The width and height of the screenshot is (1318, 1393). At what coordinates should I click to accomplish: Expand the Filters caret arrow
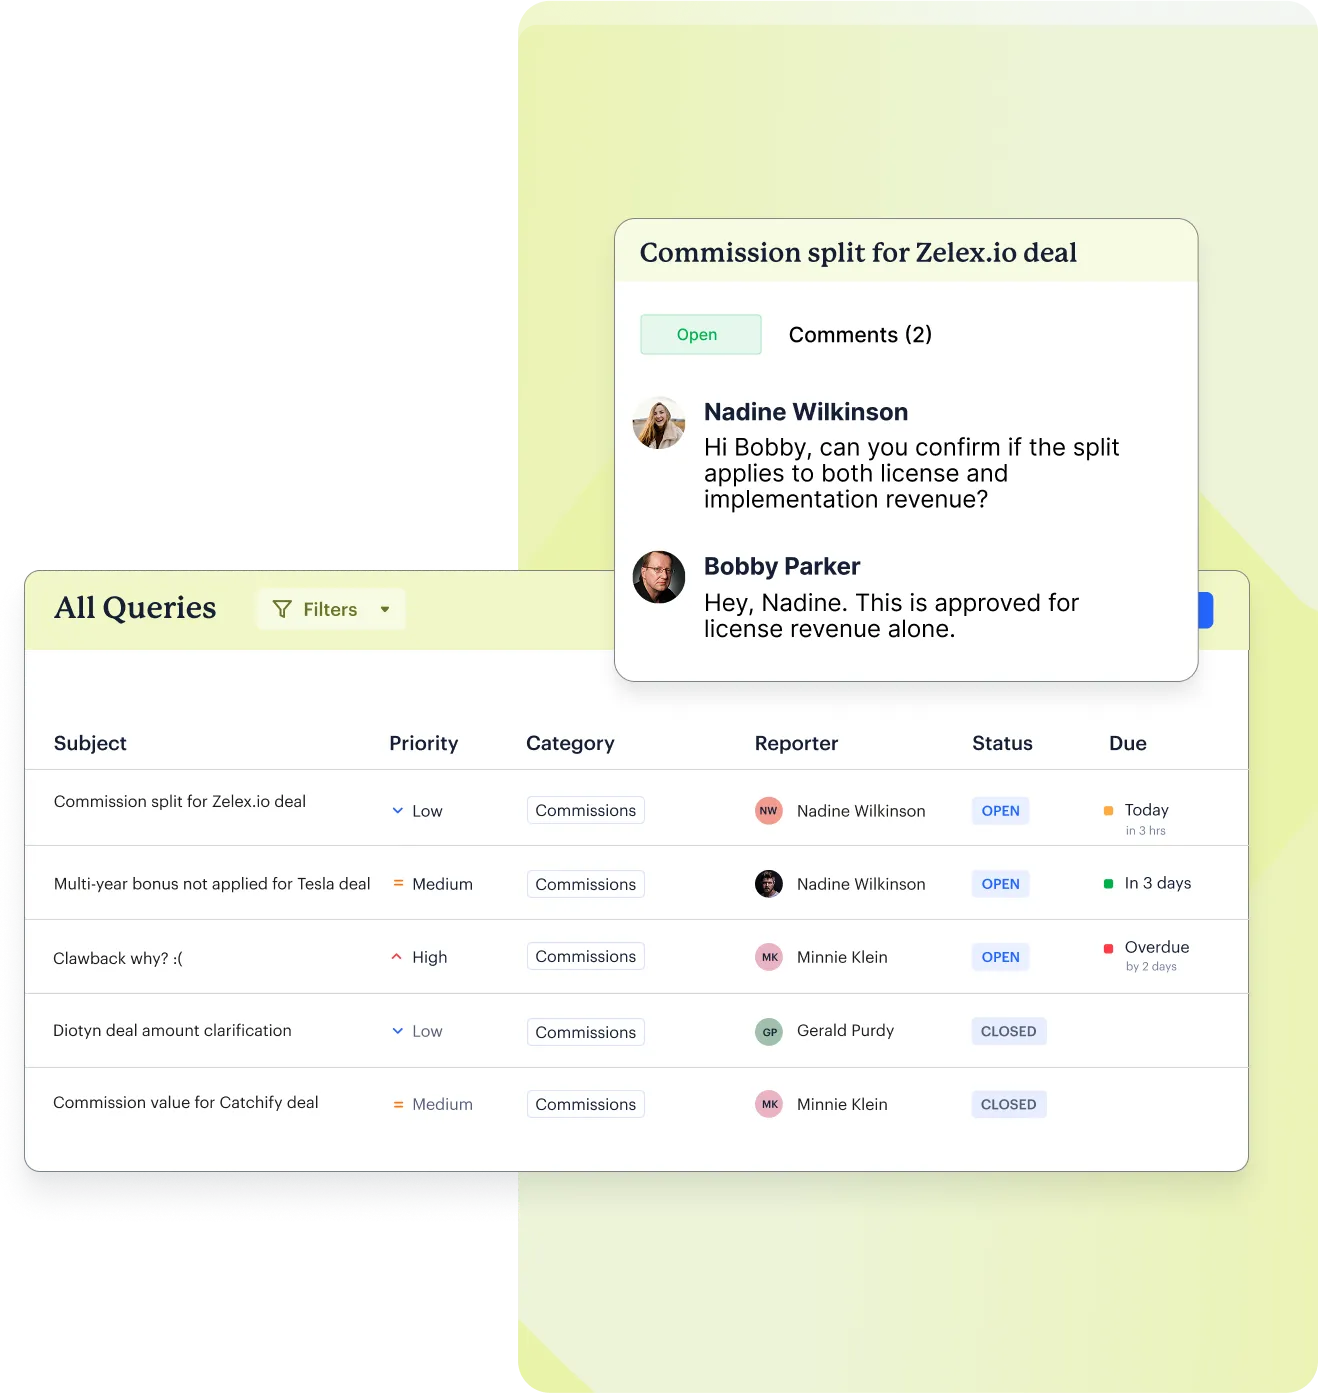pyautogui.click(x=385, y=609)
